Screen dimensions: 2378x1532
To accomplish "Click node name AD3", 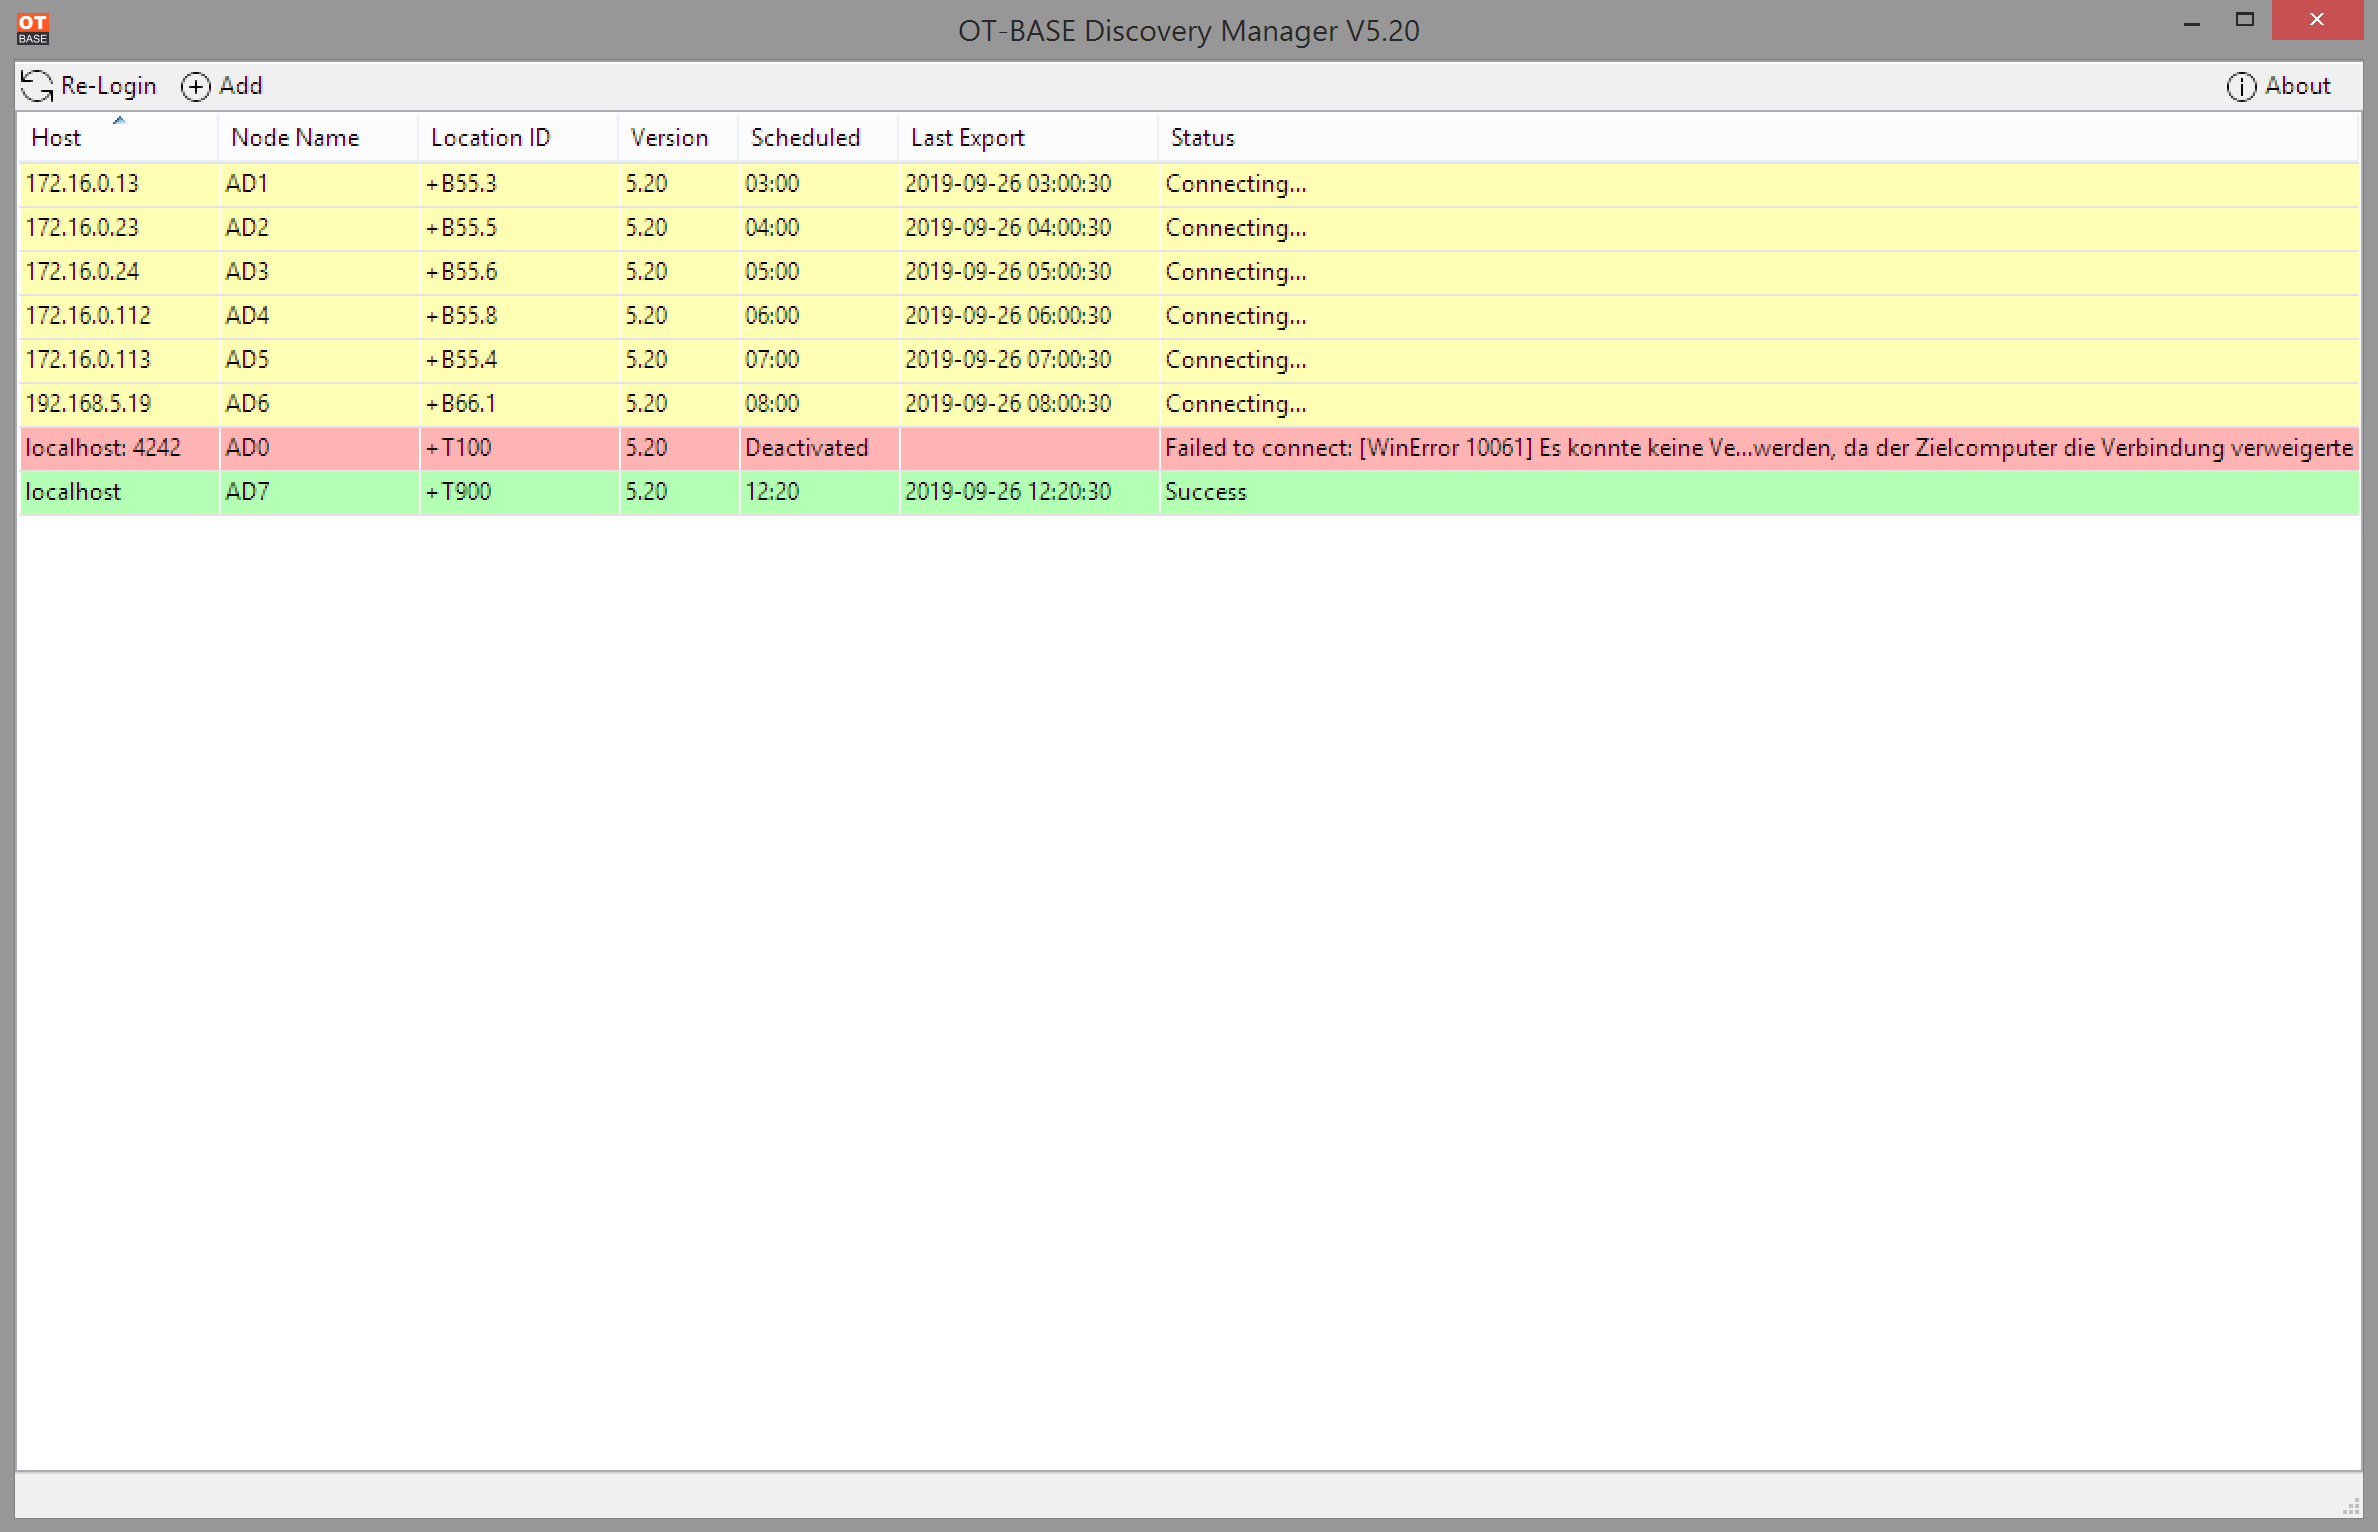I will (x=247, y=272).
